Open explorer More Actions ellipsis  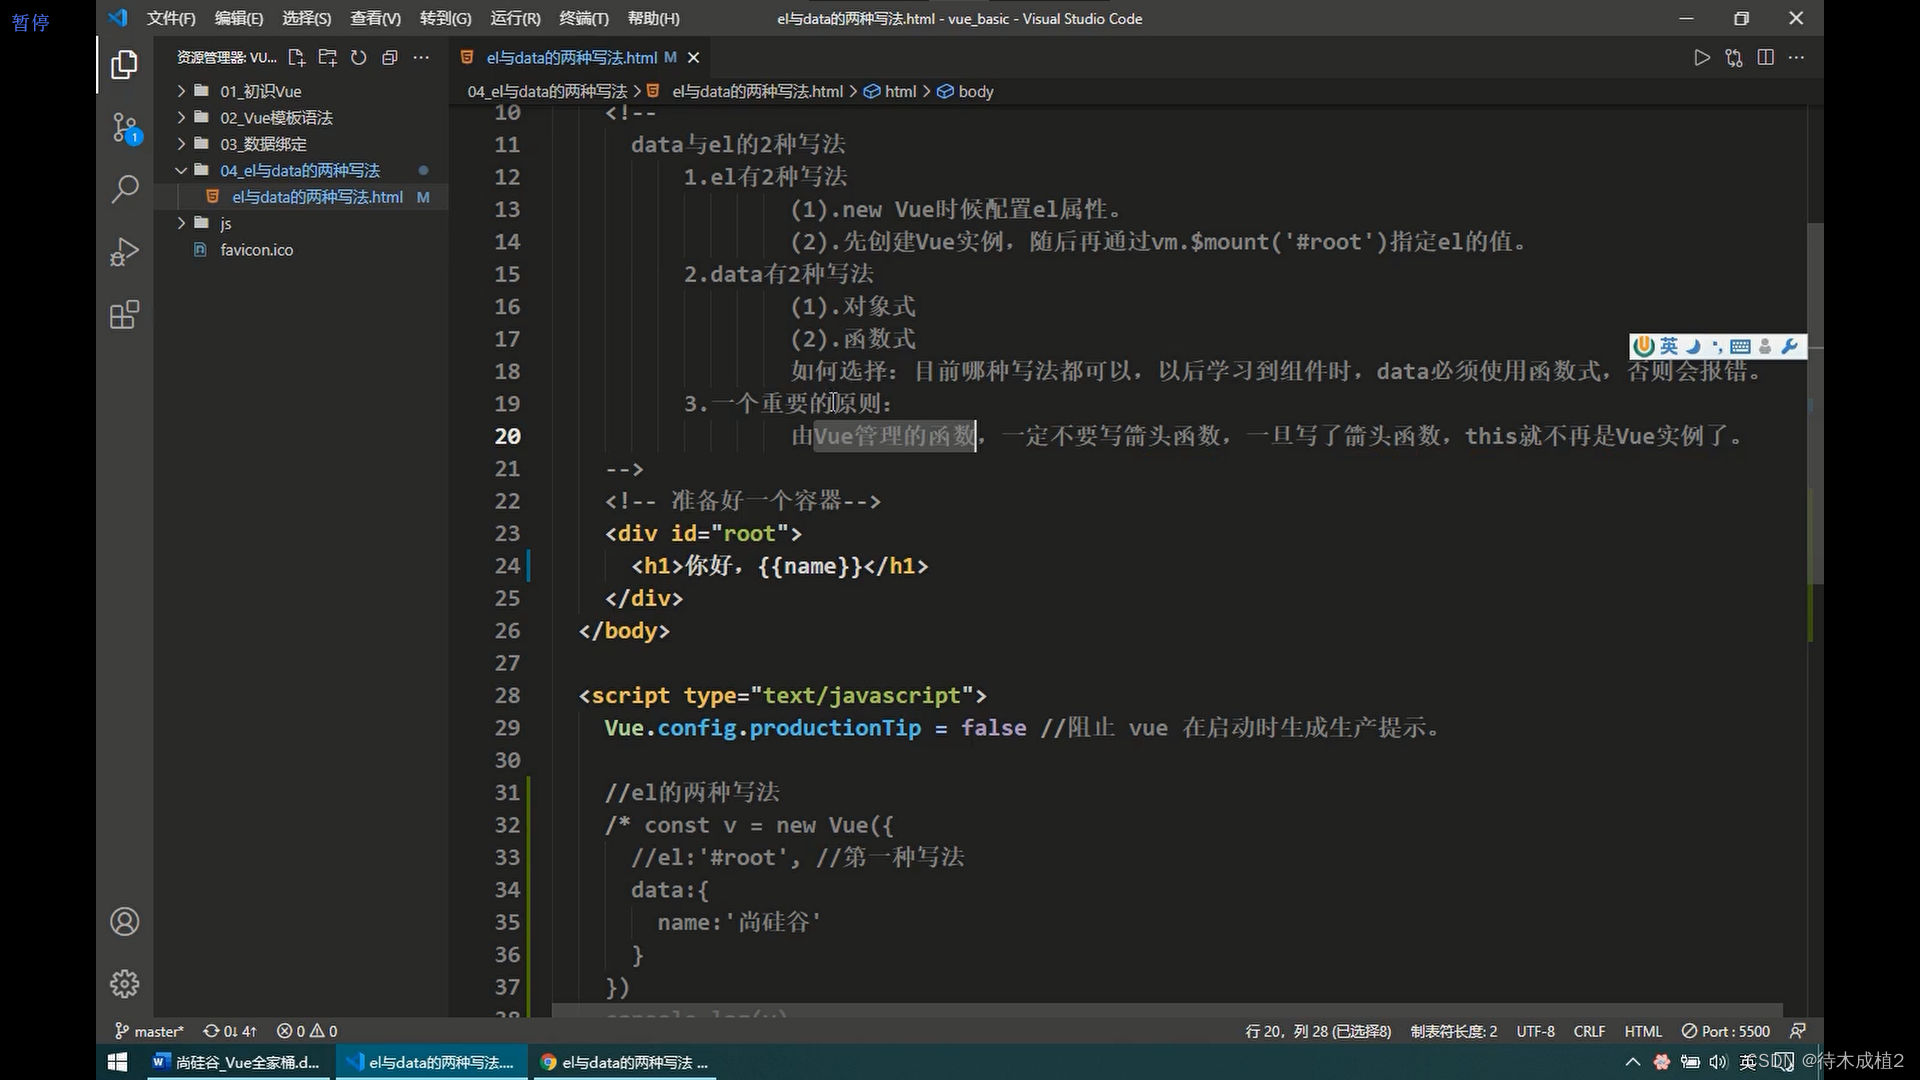[x=421, y=58]
